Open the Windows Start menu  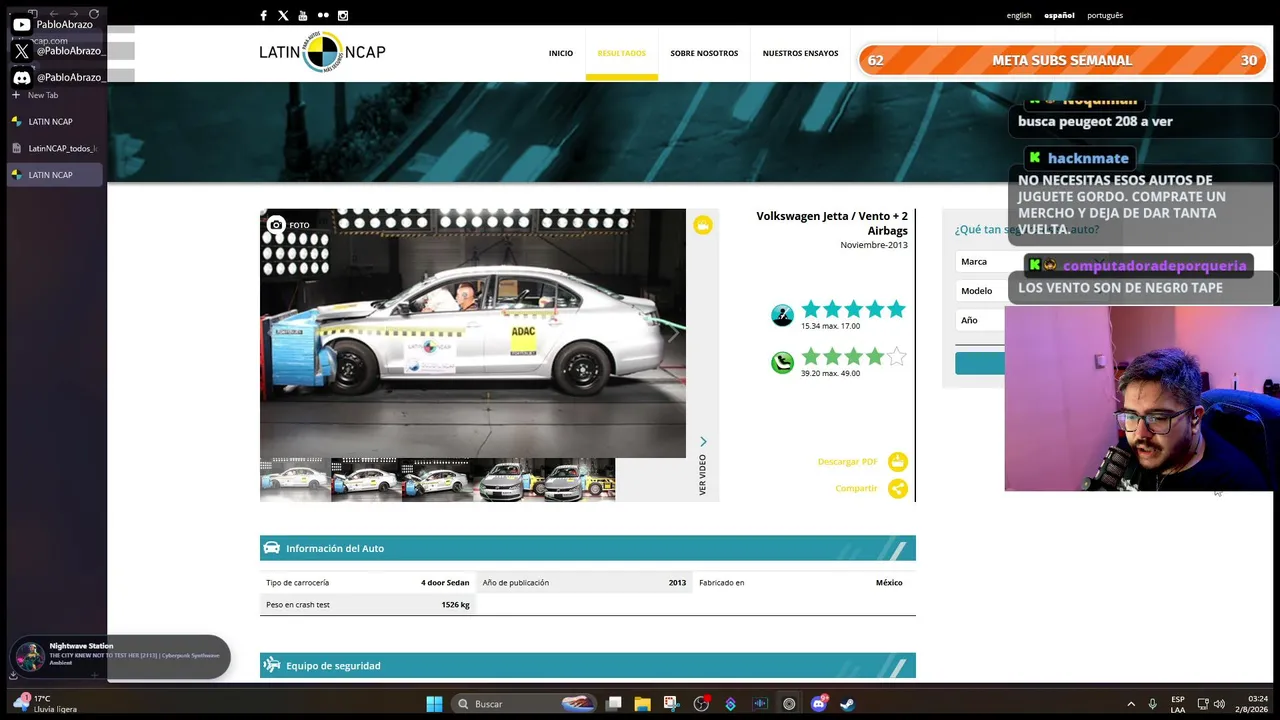434,704
